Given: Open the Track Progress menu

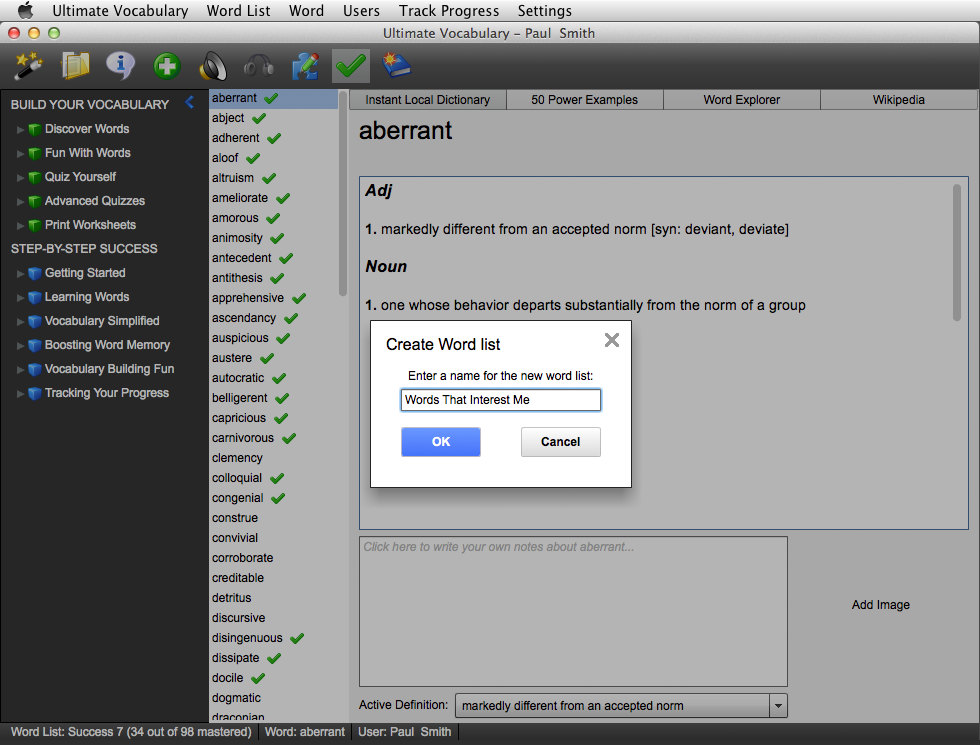Looking at the screenshot, I should (448, 11).
